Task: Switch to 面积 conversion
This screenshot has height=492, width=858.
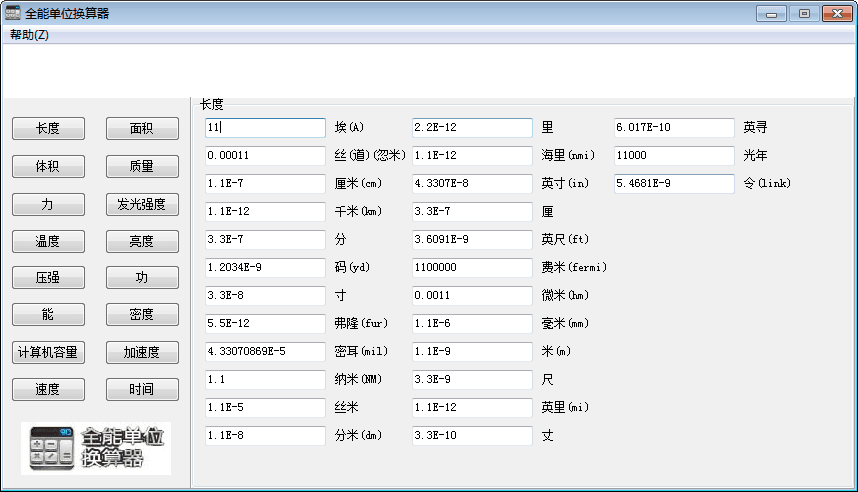Action: pyautogui.click(x=142, y=128)
